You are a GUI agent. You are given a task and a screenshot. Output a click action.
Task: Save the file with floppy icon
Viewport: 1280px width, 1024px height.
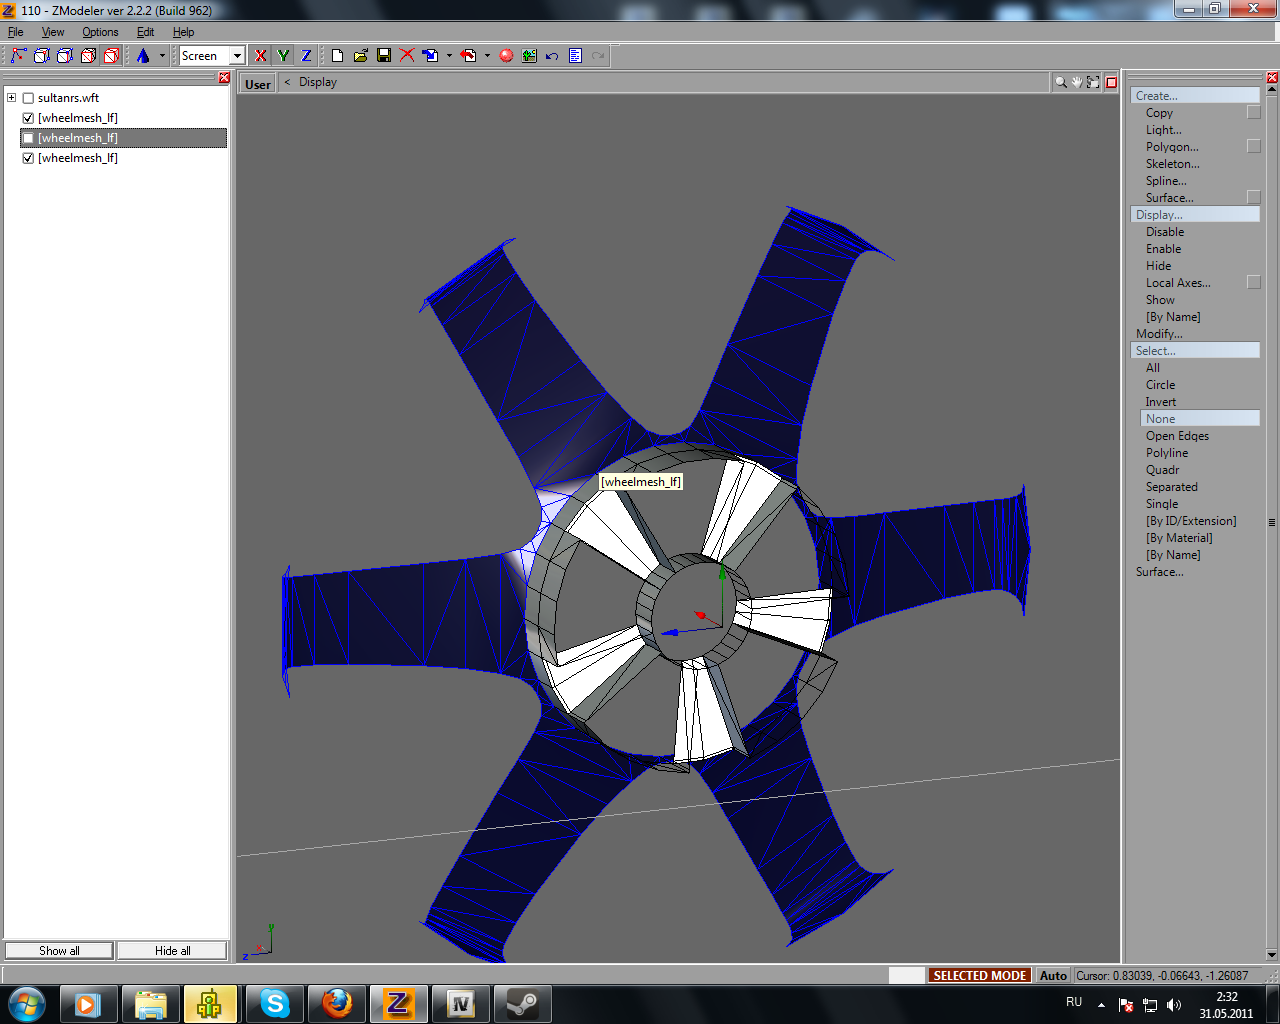coord(384,56)
